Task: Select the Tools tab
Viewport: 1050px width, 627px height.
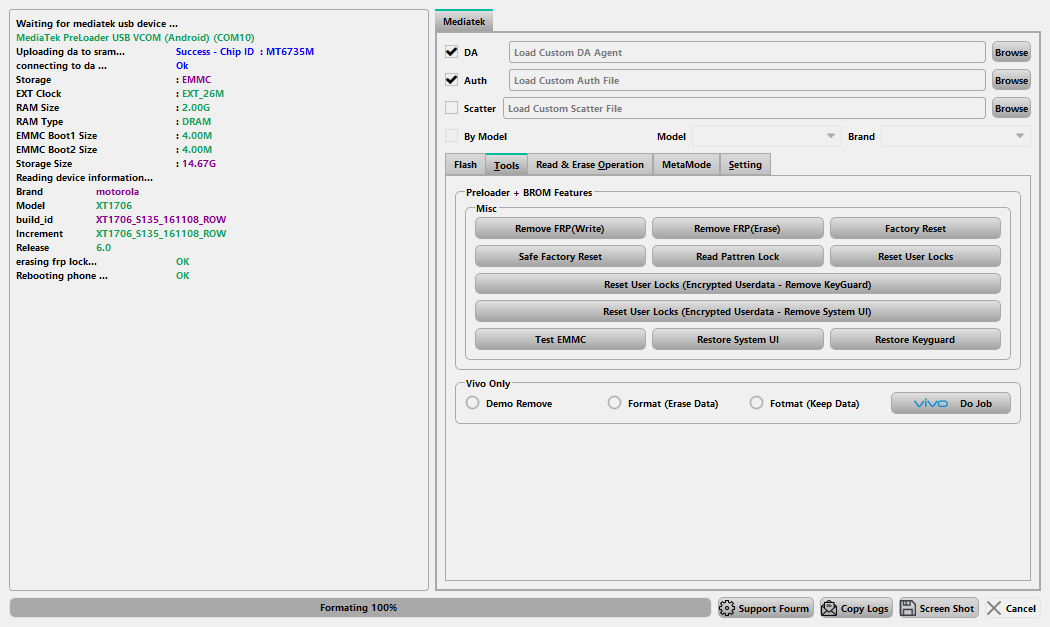Action: pos(506,165)
